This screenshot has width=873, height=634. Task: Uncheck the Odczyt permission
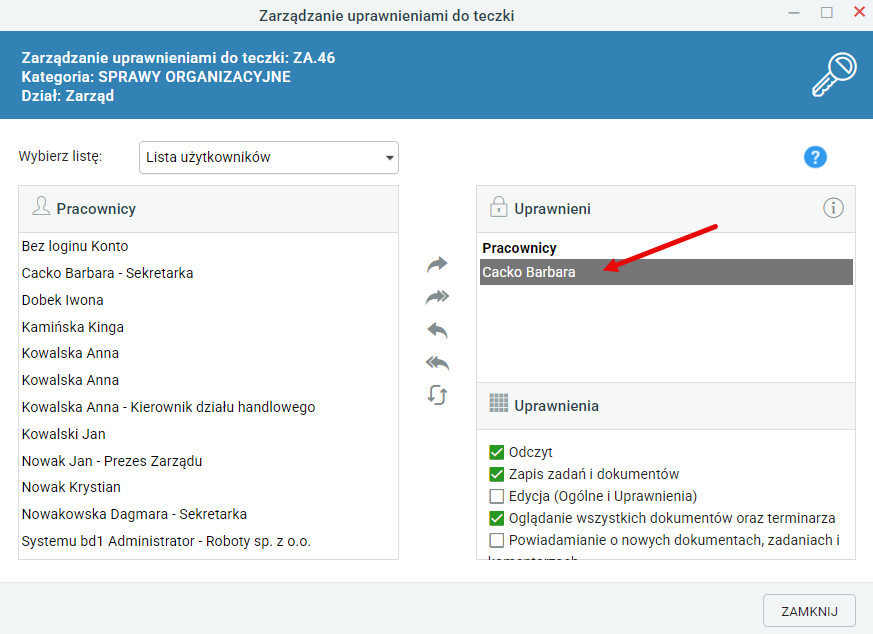click(x=496, y=452)
